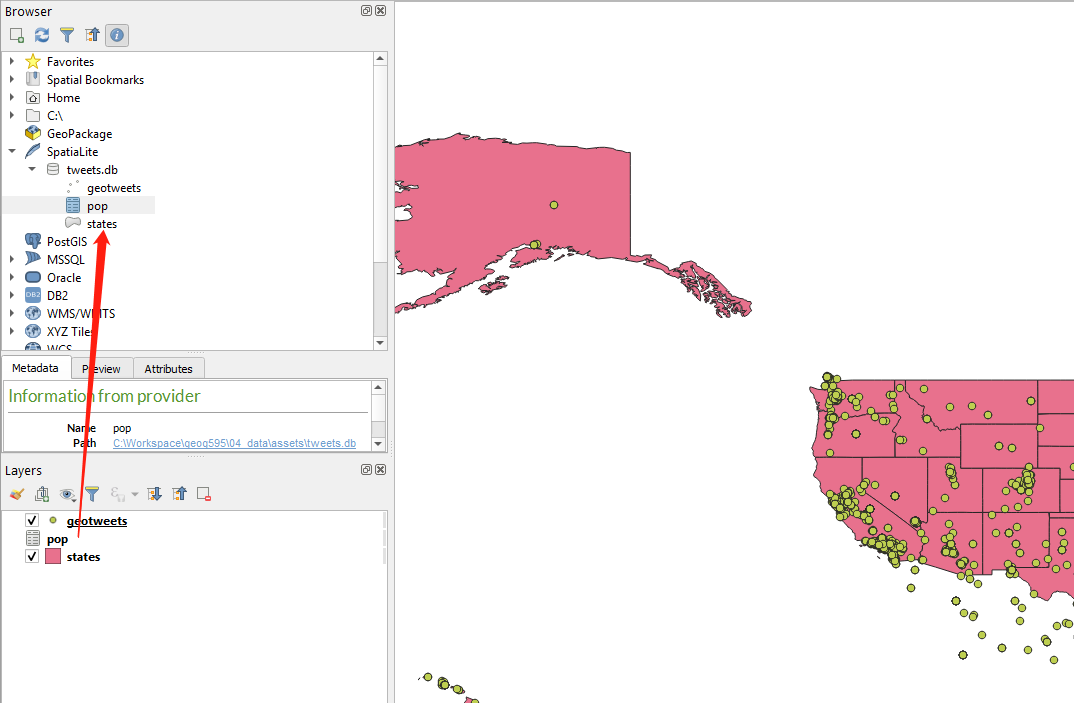Viewport: 1074px width, 703px height.
Task: Open the Manage Map Themes dropdown
Action: pos(67,493)
